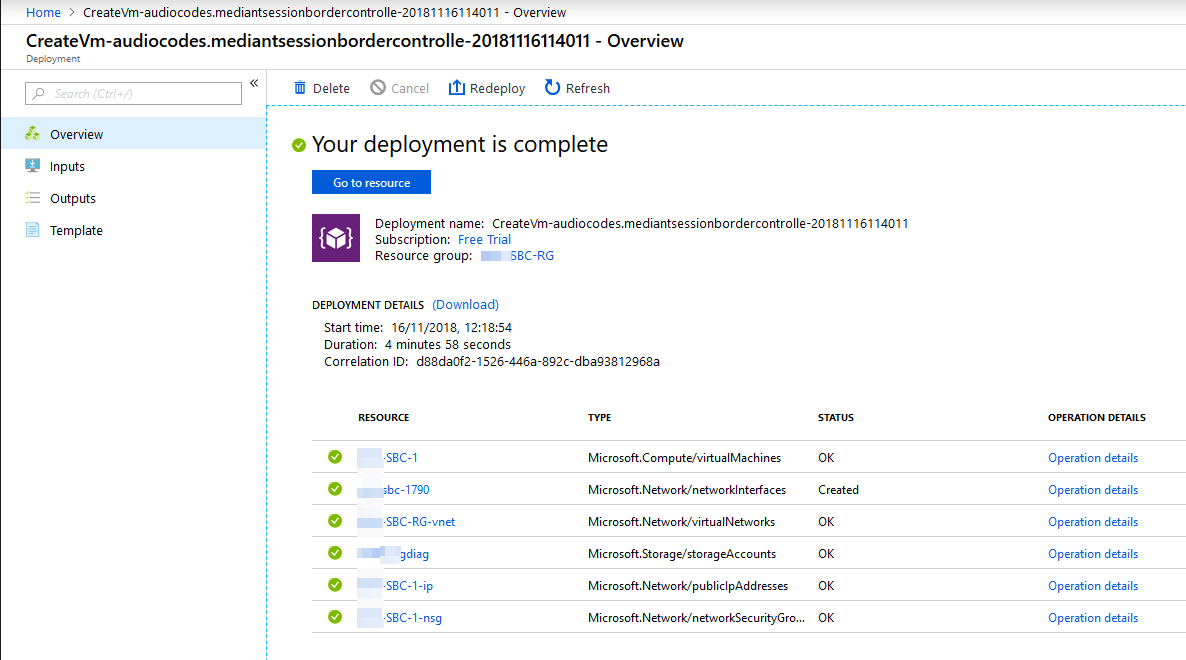Viewport: 1186px width, 660px height.
Task: Open the gdiag storage account resource
Action: point(393,554)
